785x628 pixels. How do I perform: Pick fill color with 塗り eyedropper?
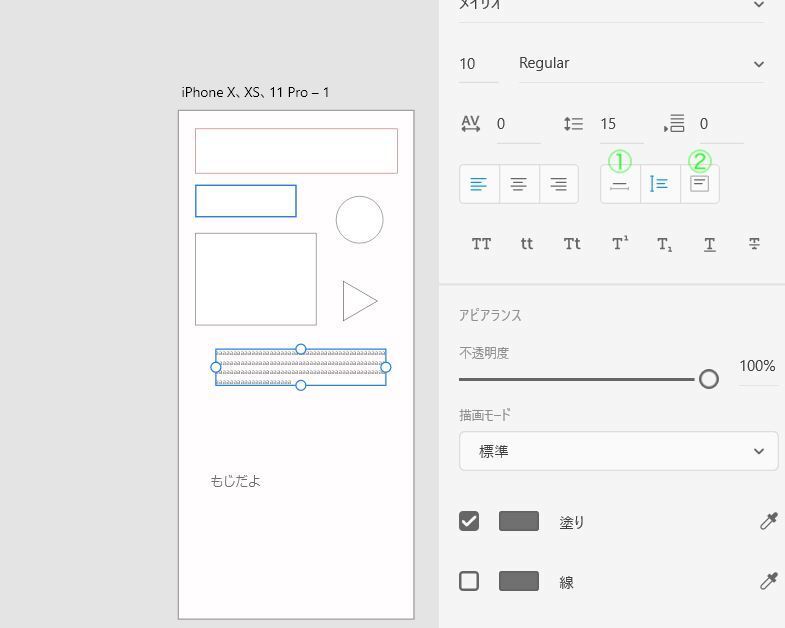768,521
